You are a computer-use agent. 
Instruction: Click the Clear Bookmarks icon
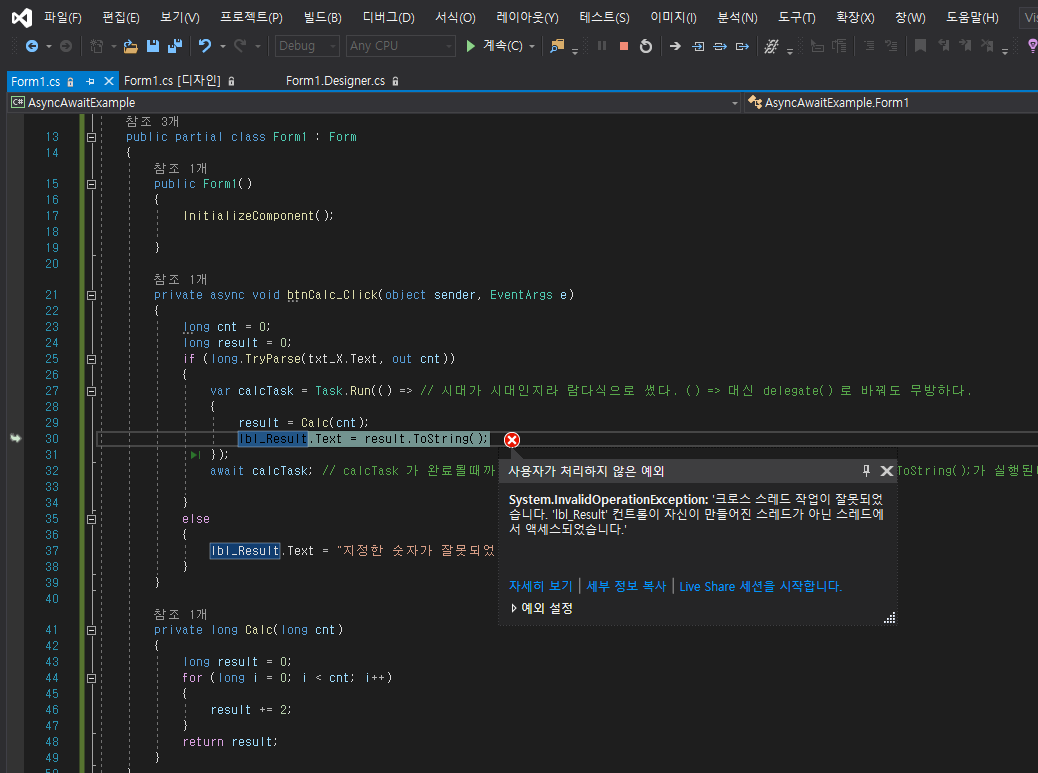tap(987, 46)
